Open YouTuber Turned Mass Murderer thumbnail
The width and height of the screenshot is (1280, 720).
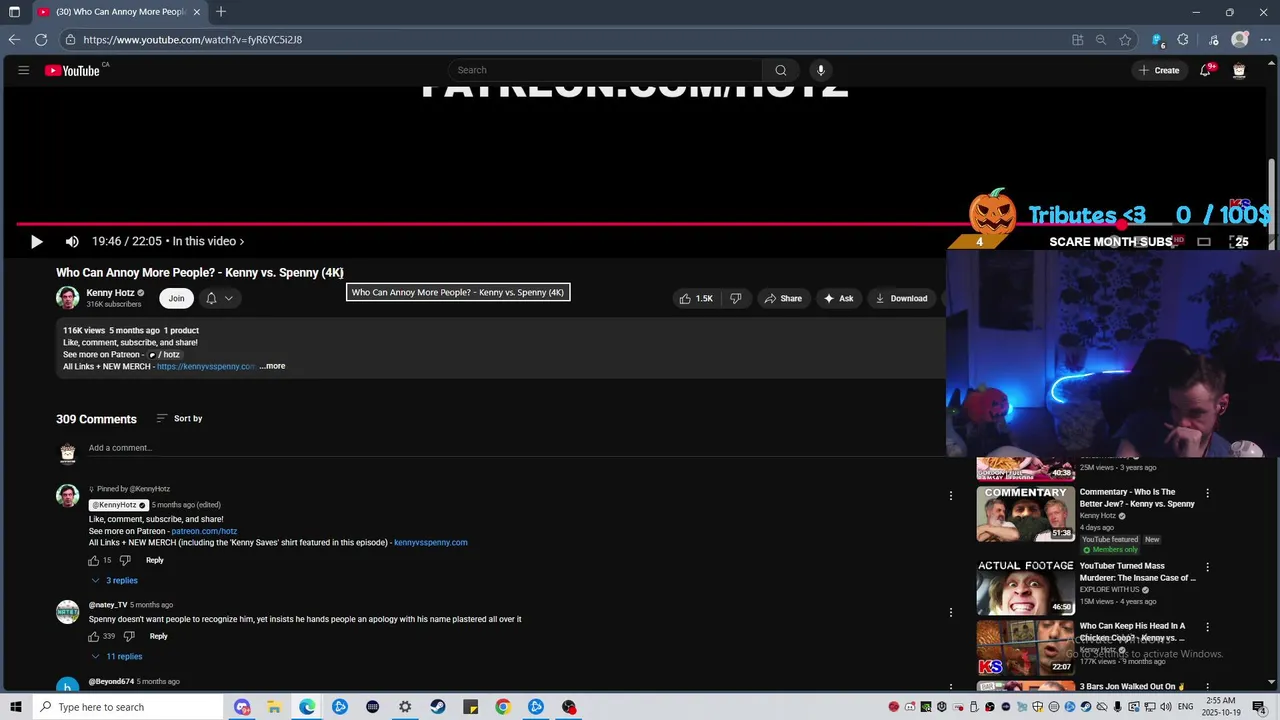1025,587
